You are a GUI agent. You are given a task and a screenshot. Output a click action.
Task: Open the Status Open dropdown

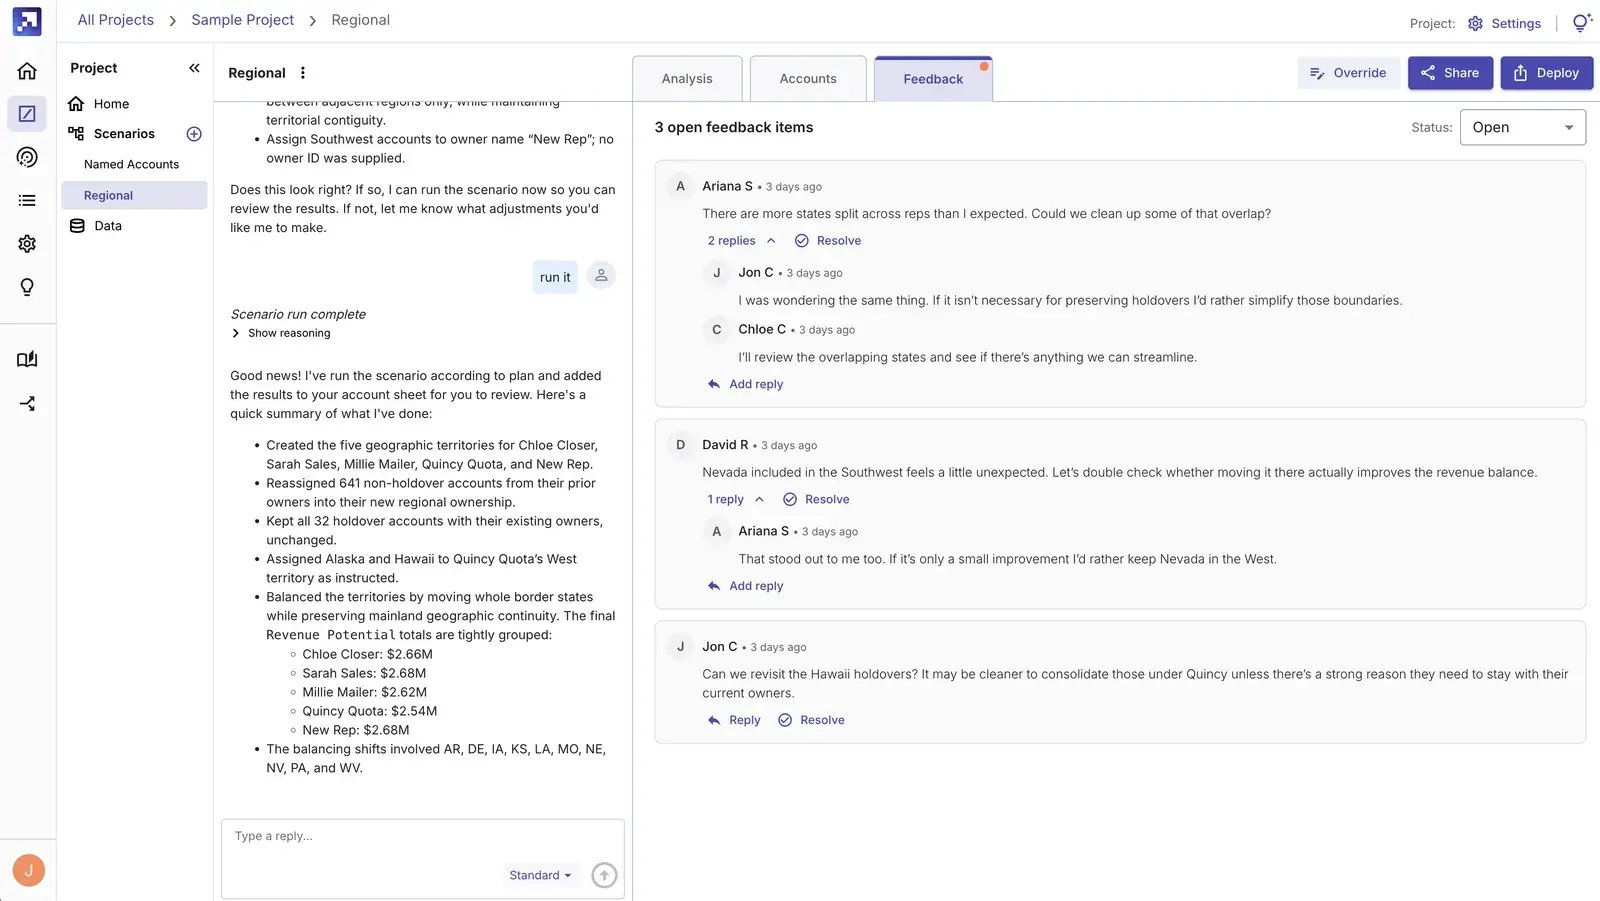tap(1522, 127)
